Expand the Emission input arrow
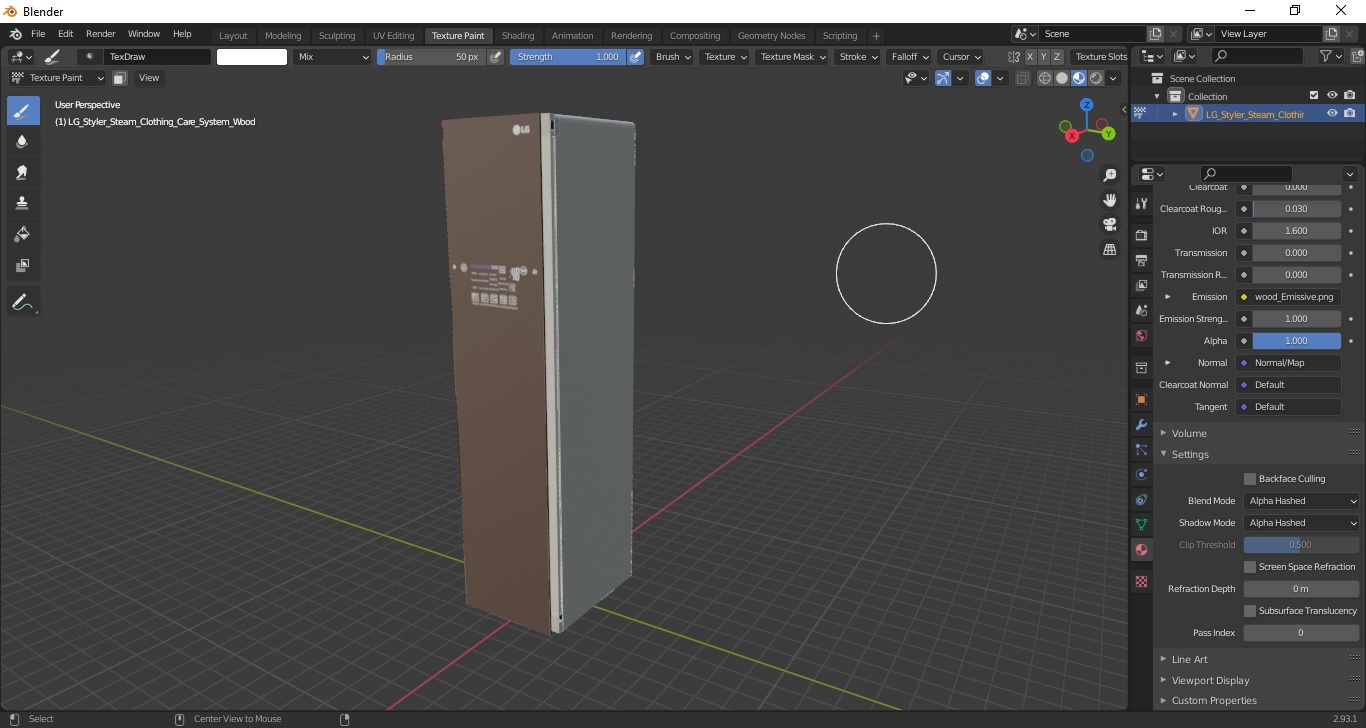Image resolution: width=1366 pixels, height=728 pixels. [x=1167, y=297]
